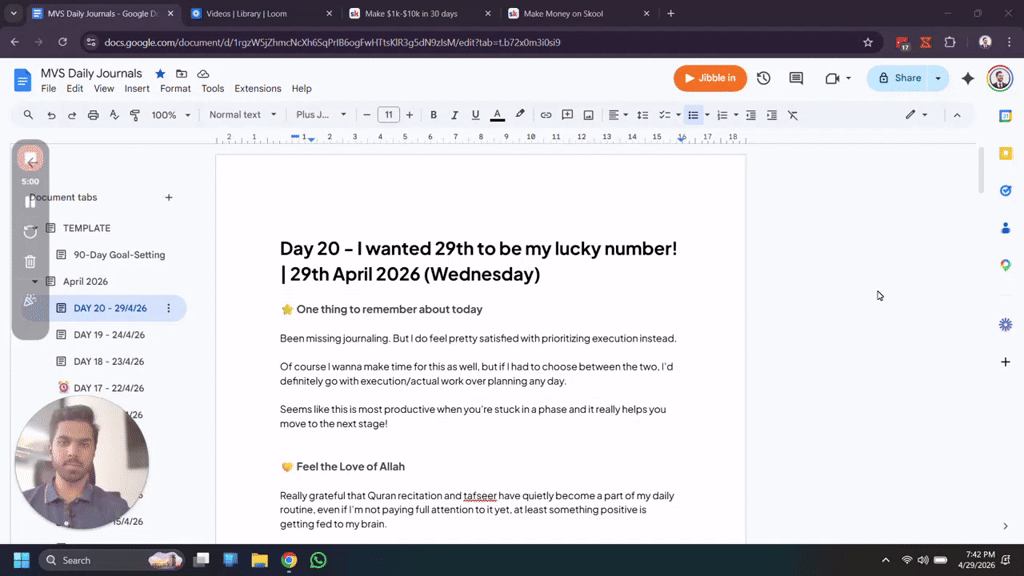
Task: Bookmark this page with the star
Action: click(868, 42)
